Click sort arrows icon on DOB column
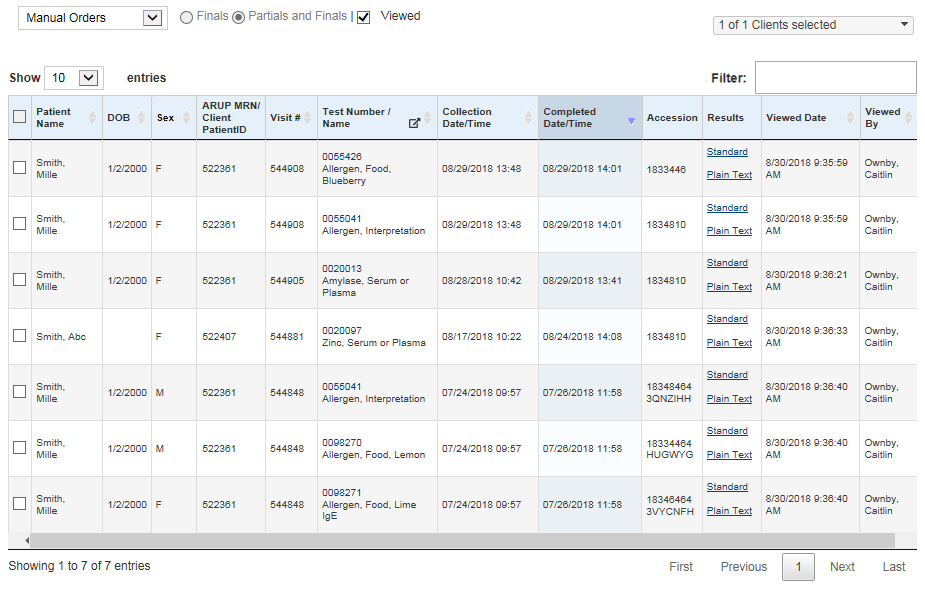 (x=142, y=118)
